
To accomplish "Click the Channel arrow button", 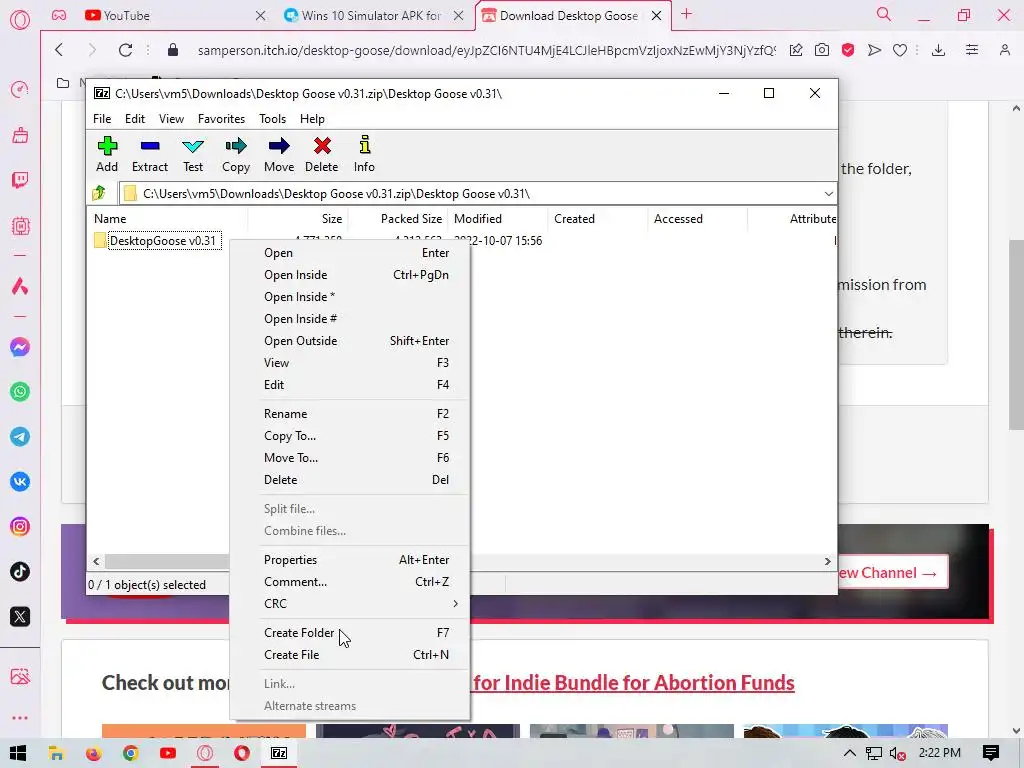I will [x=893, y=573].
